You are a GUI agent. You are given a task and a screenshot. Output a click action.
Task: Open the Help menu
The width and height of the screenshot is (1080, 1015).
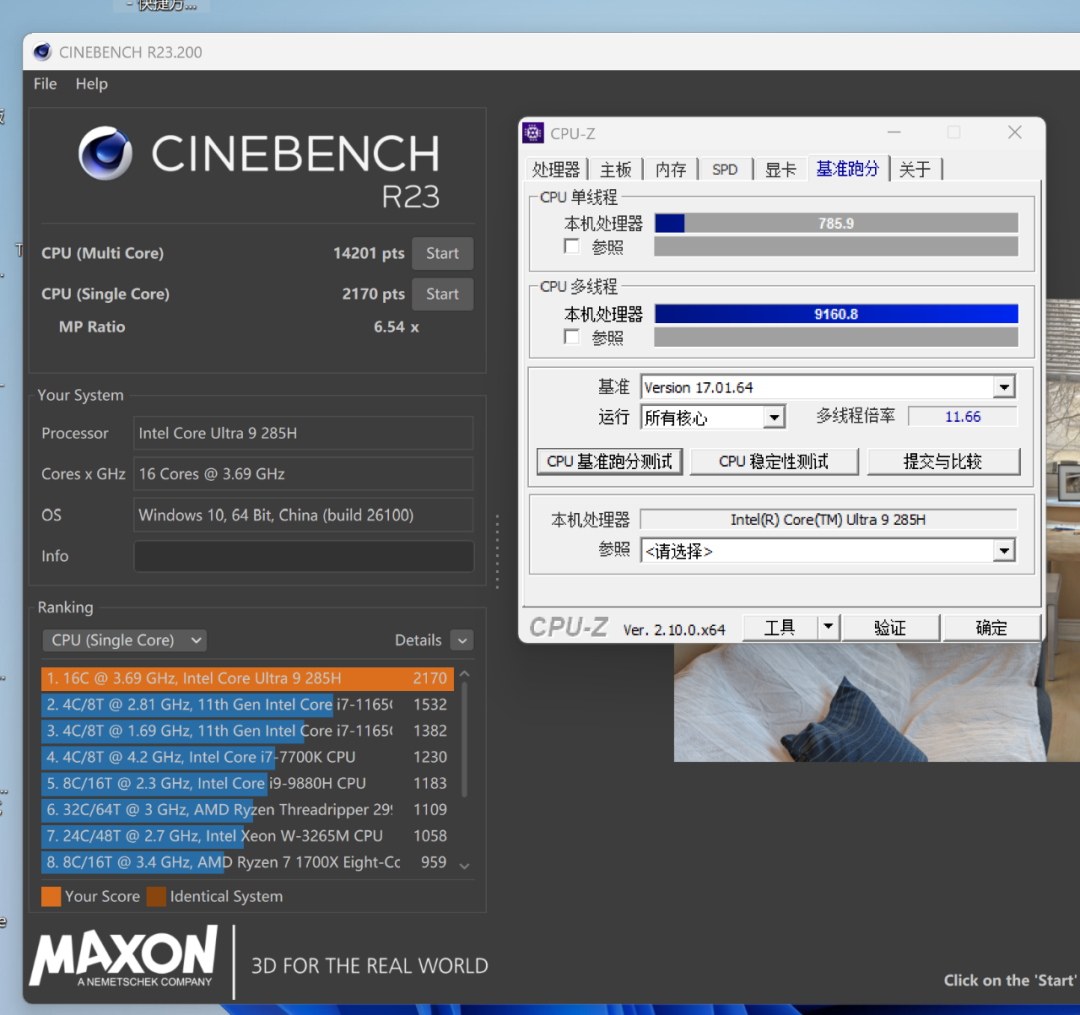point(92,84)
